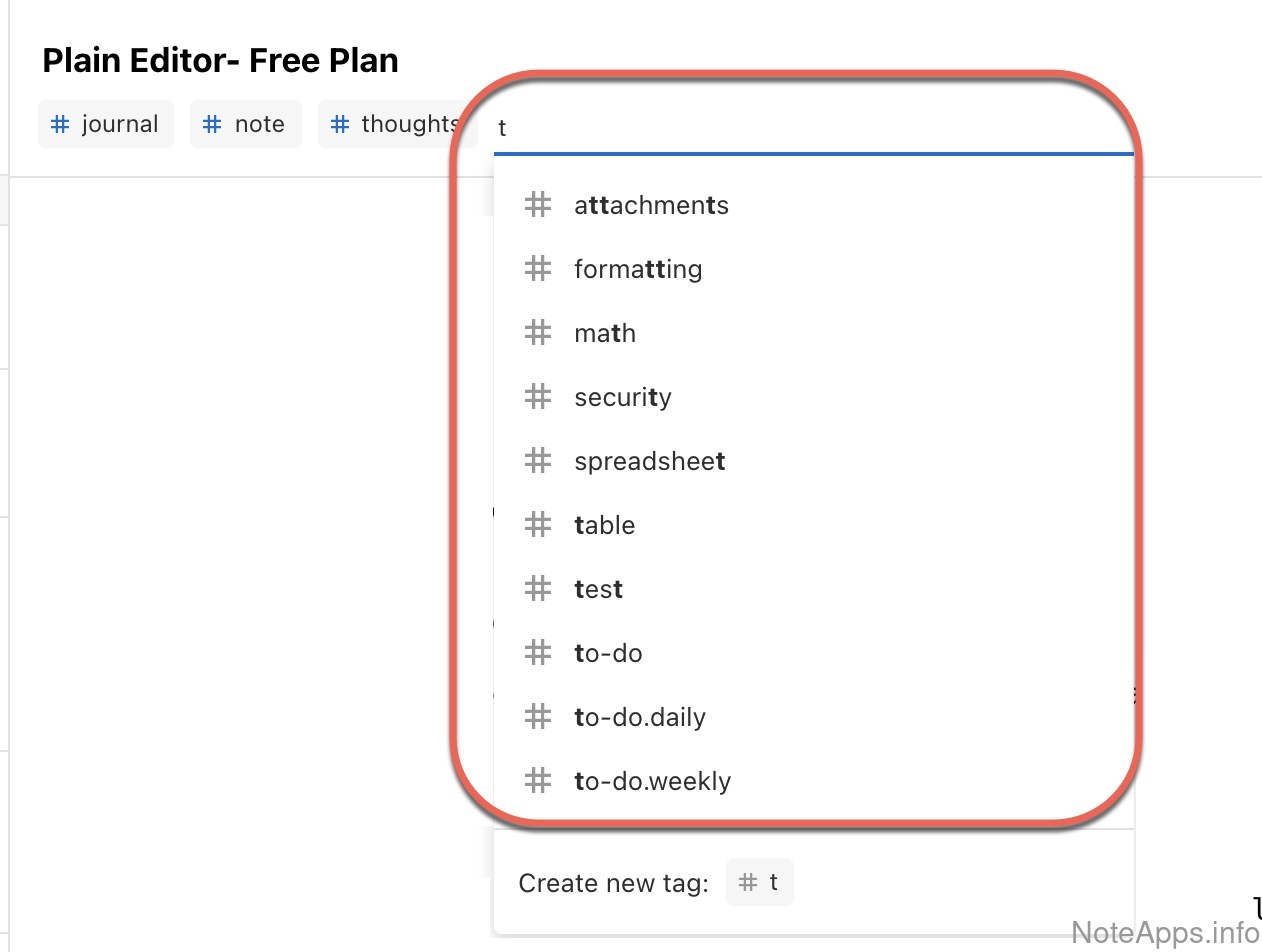Image resolution: width=1262 pixels, height=952 pixels.
Task: Pick the math tag suggestion
Action: (605, 333)
